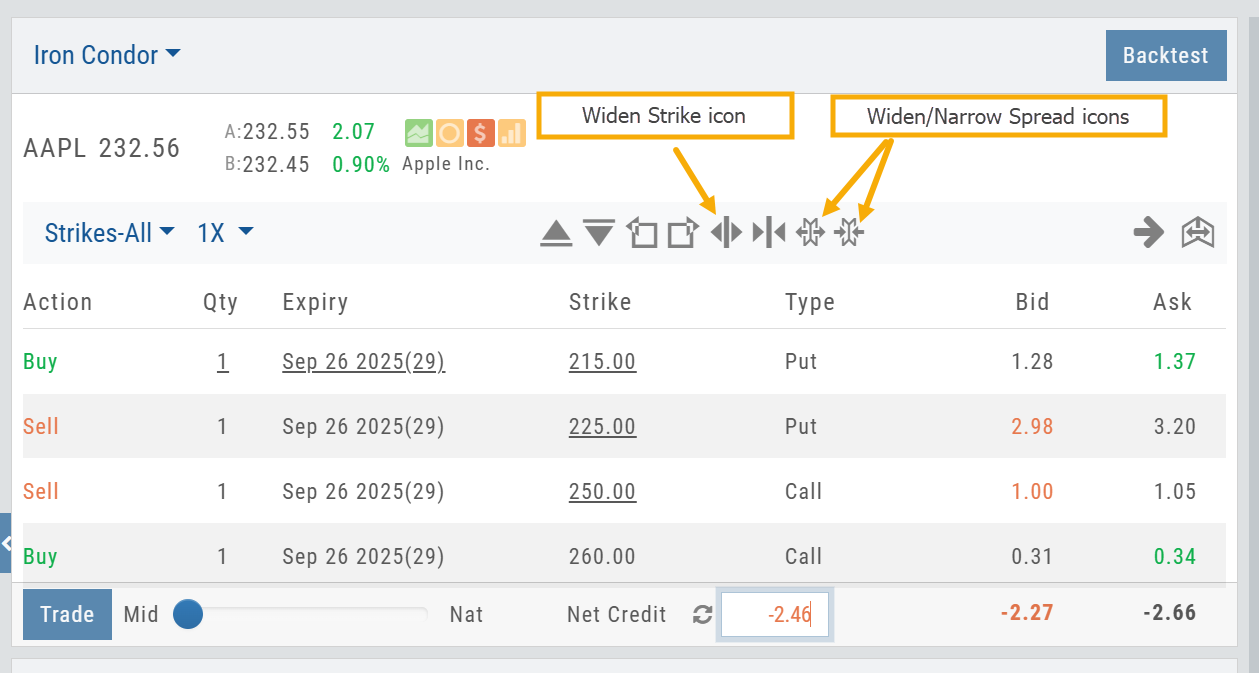Shift strikes up with the up-triangle icon
The width and height of the screenshot is (1259, 673).
point(556,234)
